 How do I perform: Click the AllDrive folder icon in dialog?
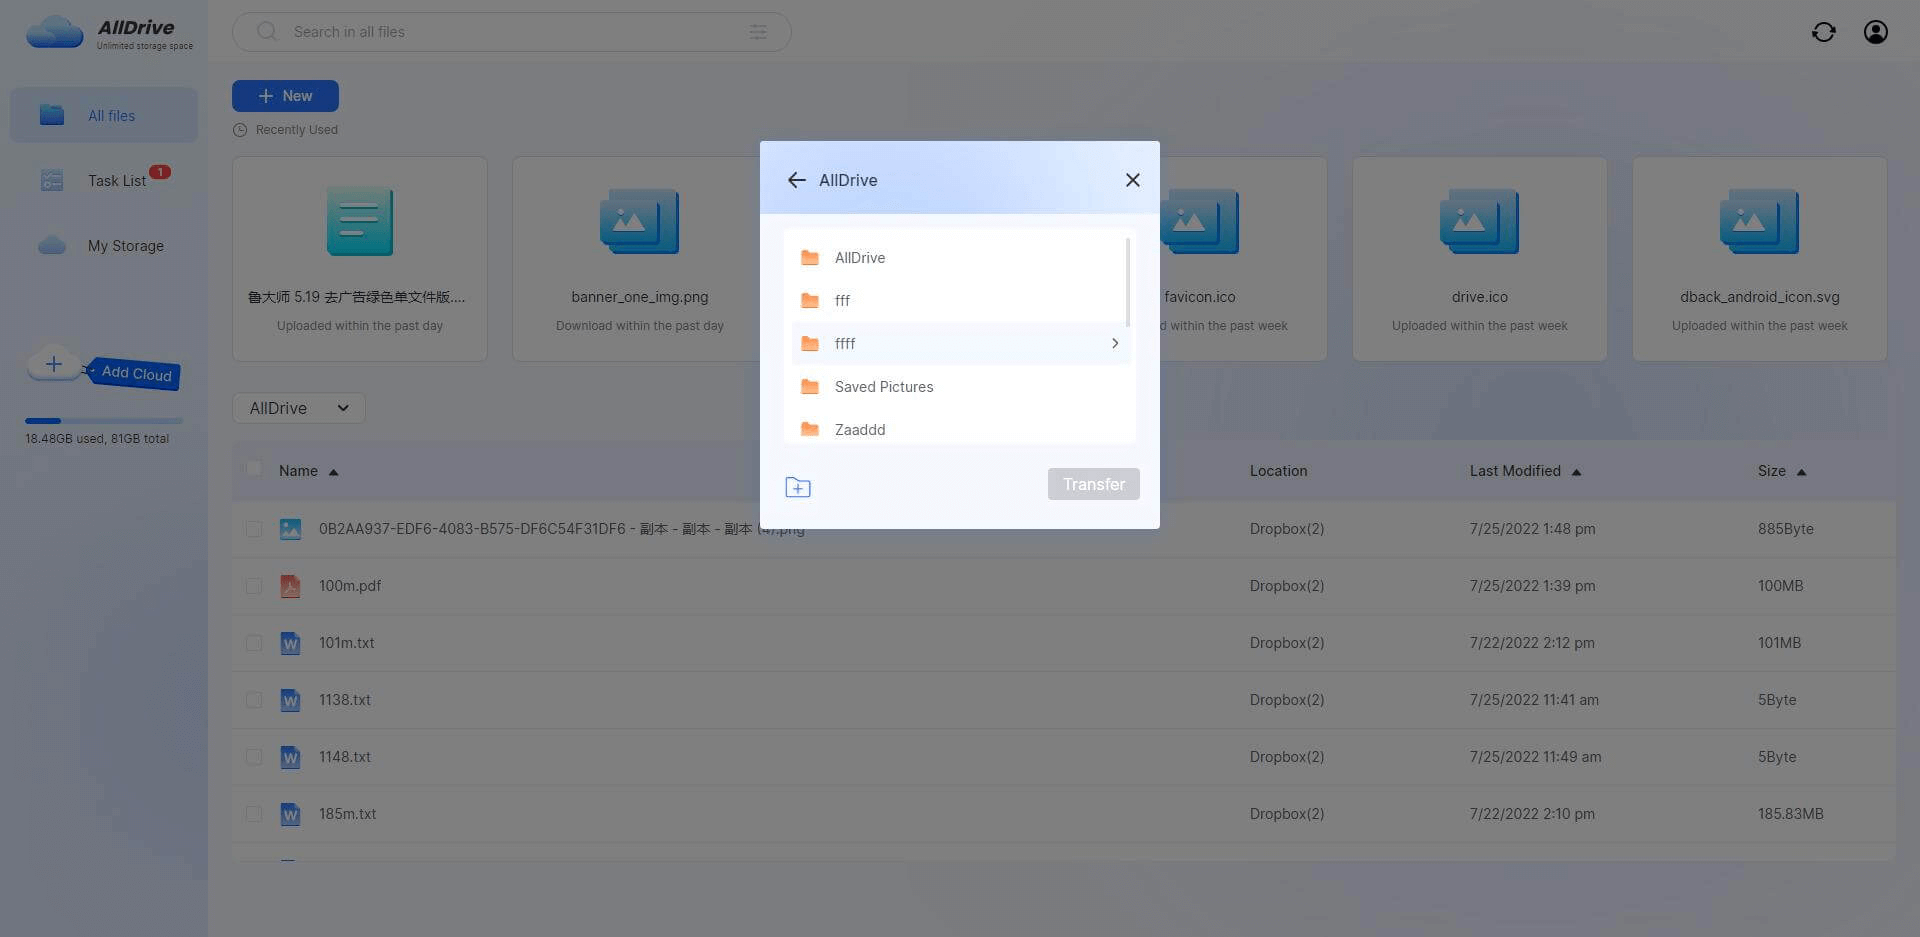[810, 258]
